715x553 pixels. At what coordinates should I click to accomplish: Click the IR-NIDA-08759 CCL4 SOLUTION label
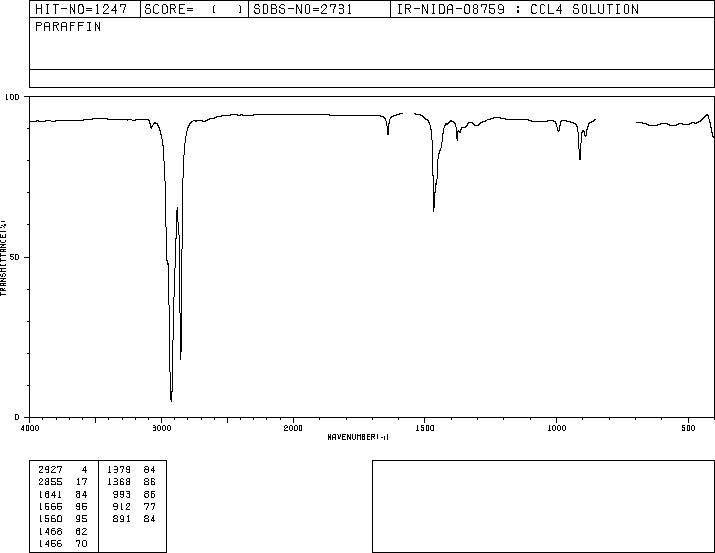pyautogui.click(x=518, y=9)
